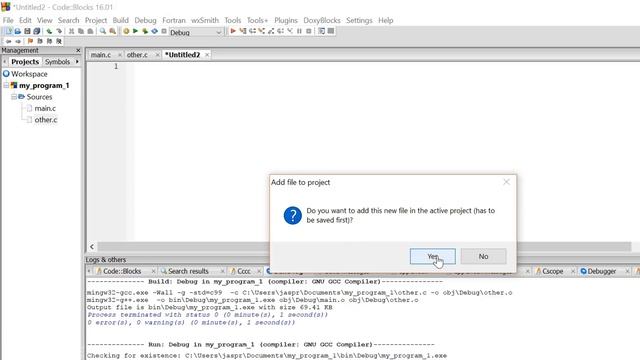Close the *Untitled2 tab
Image resolution: width=640 pixels, height=360 pixels.
(207, 55)
